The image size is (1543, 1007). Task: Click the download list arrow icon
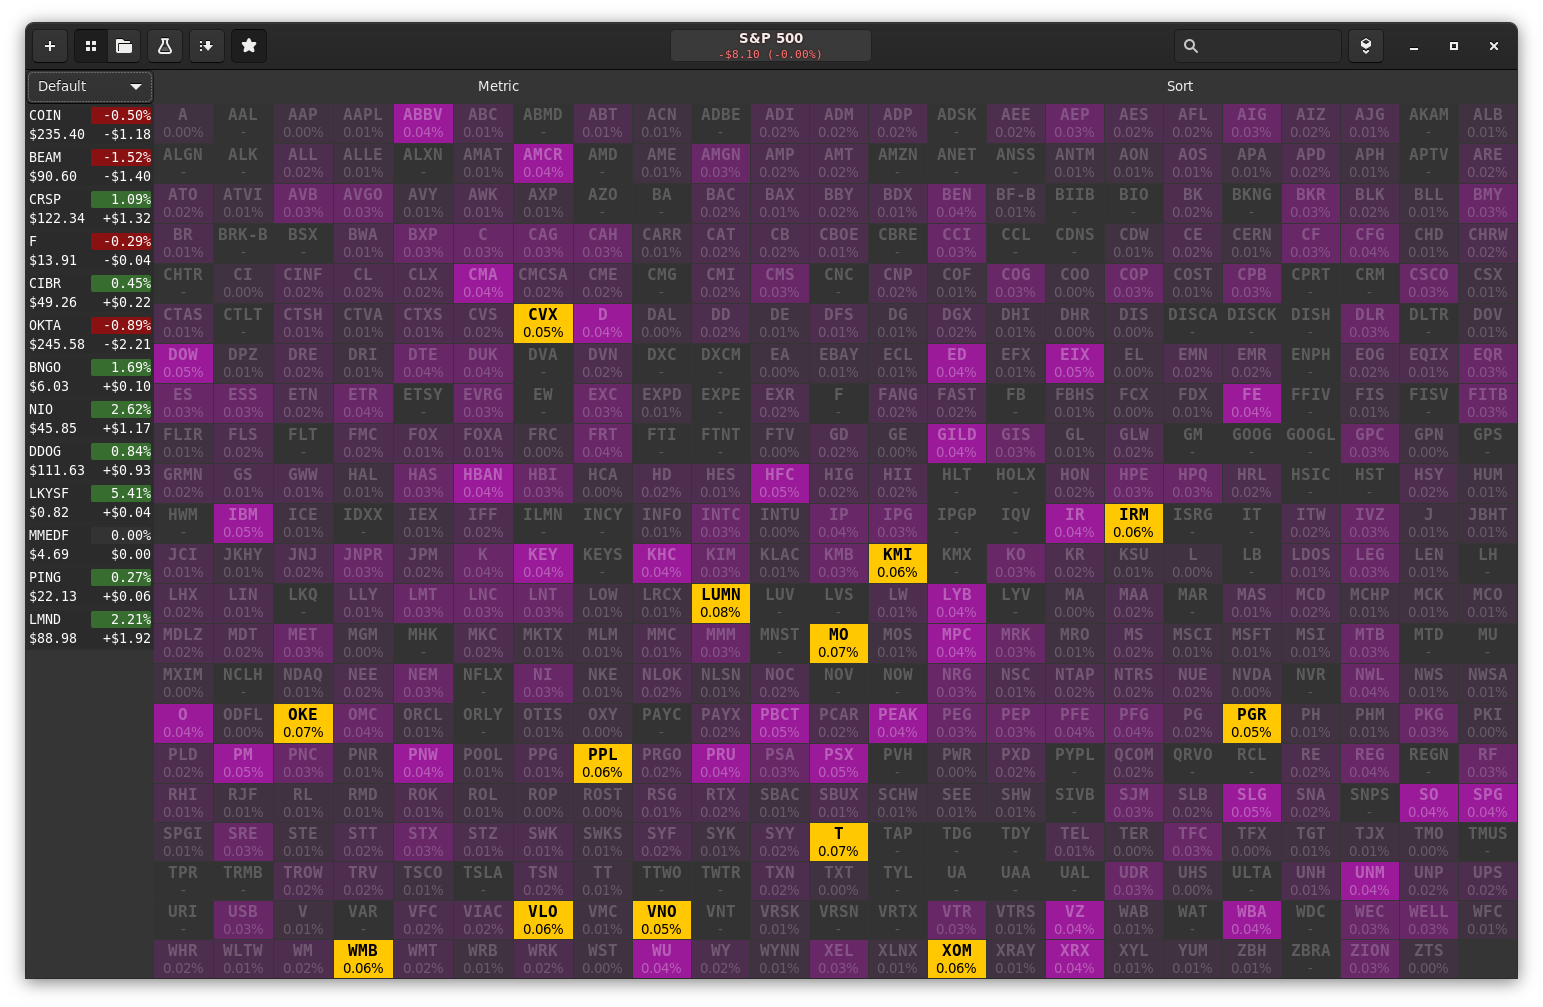pyautogui.click(x=206, y=46)
